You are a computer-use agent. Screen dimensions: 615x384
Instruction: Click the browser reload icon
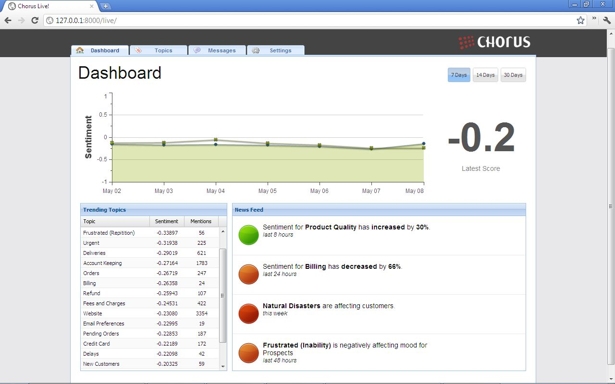pyautogui.click(x=35, y=20)
